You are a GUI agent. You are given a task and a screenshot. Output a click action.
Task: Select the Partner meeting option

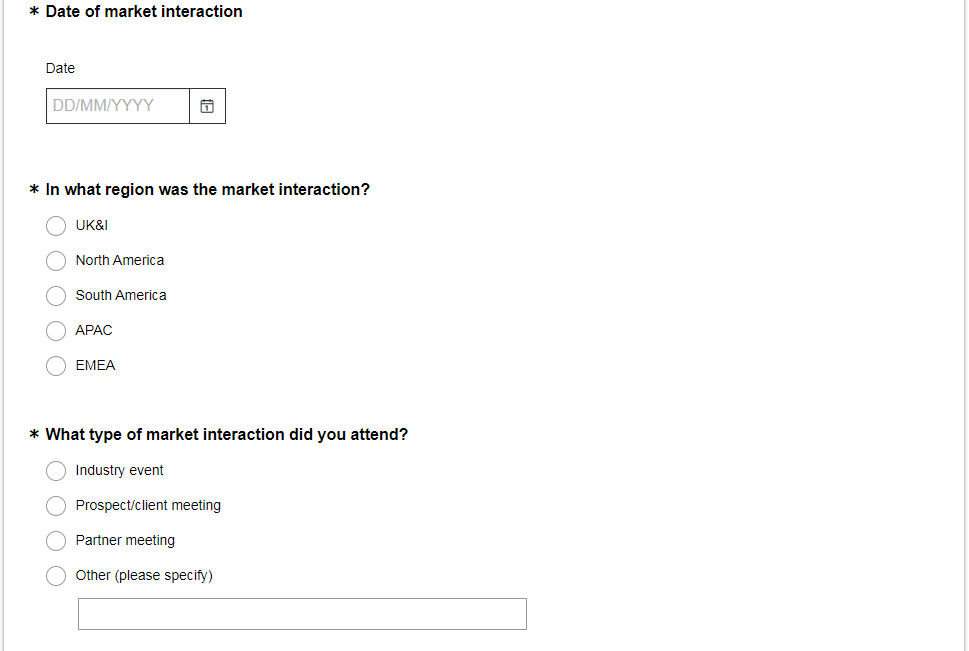click(x=56, y=541)
